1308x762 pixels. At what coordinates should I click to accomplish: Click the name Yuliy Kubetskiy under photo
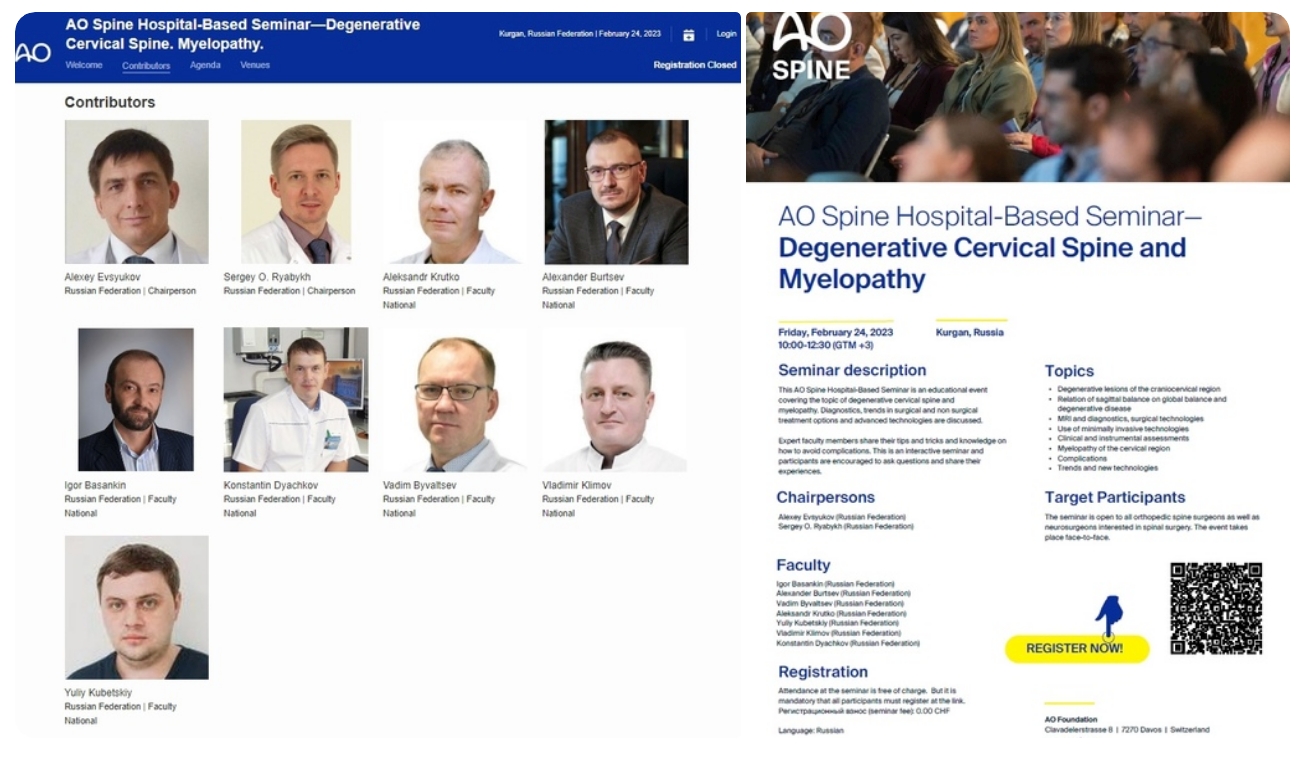click(x=98, y=692)
